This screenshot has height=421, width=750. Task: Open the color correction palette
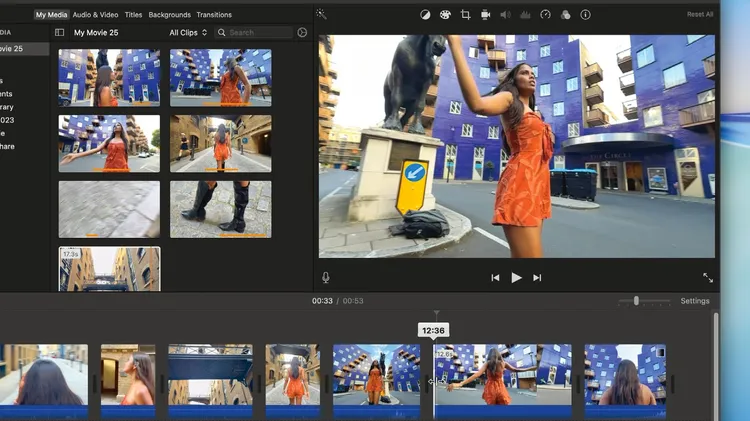click(x=445, y=15)
